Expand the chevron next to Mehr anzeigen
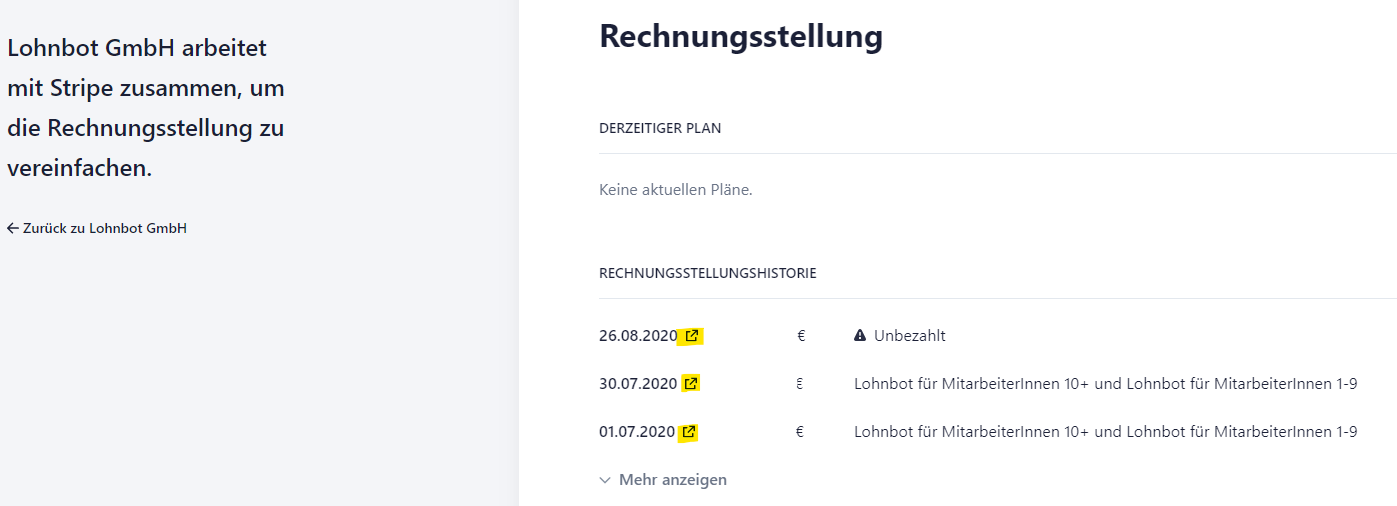This screenshot has height=506, width=1397. click(x=605, y=480)
